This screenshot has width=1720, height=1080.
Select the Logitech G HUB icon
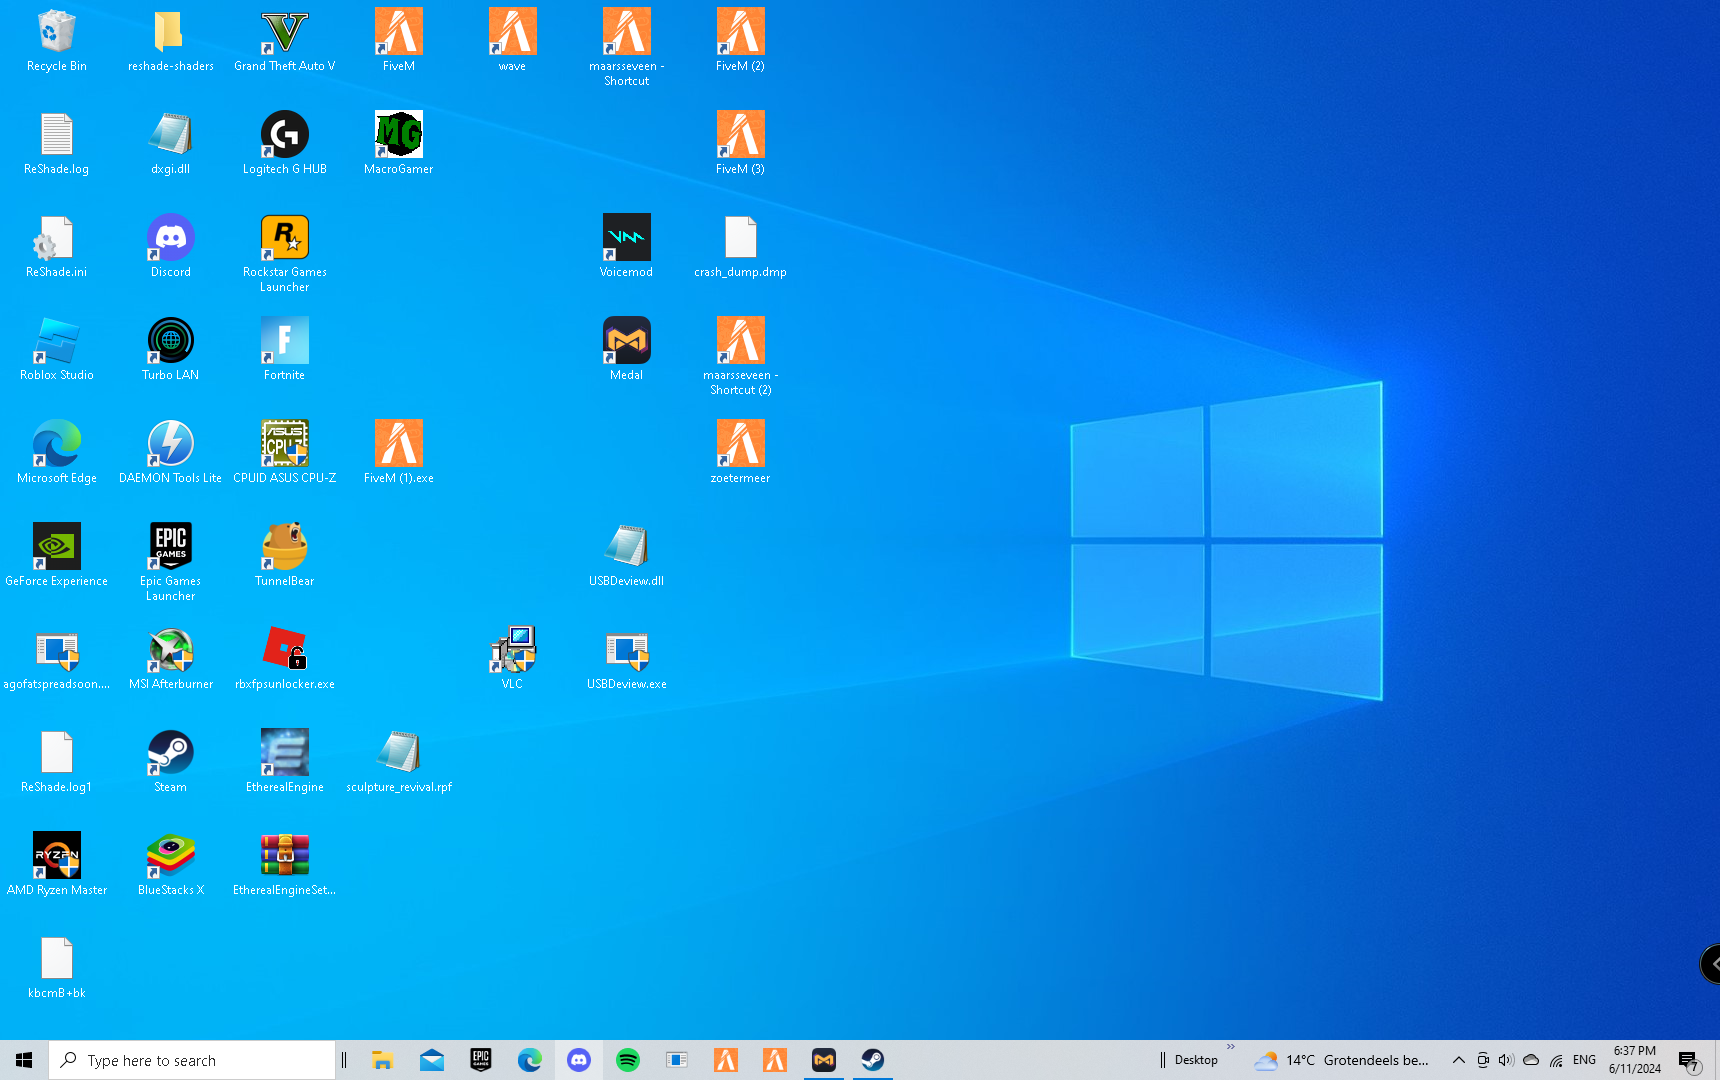(284, 136)
